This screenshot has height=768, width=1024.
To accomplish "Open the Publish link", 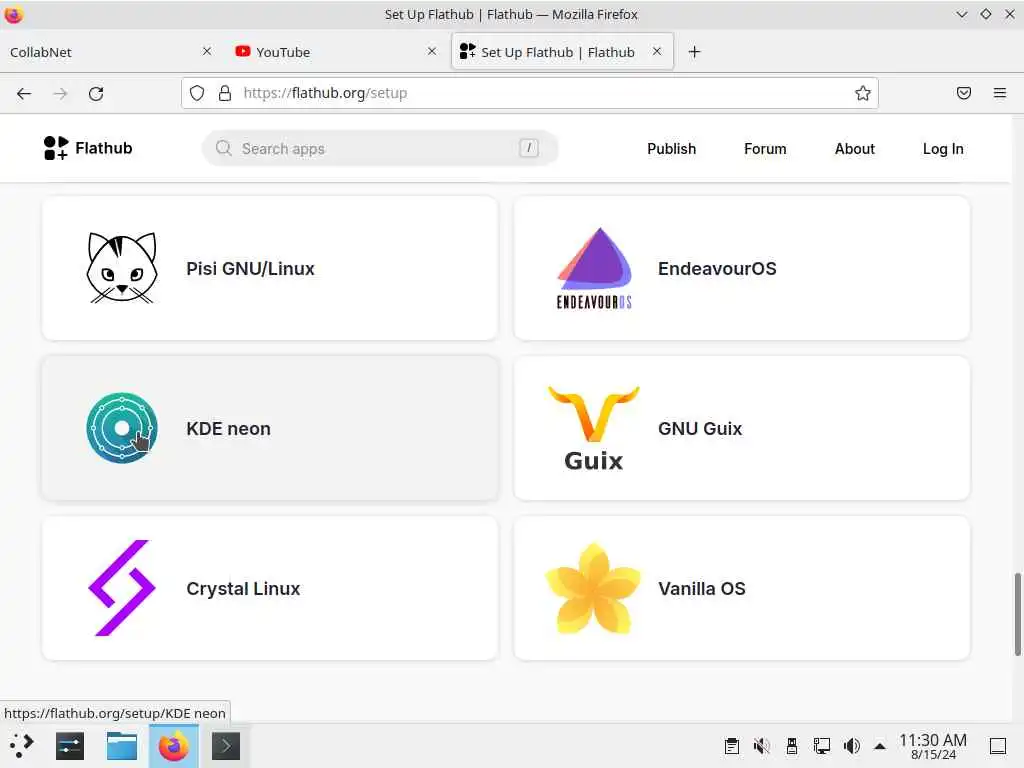I will click(671, 149).
